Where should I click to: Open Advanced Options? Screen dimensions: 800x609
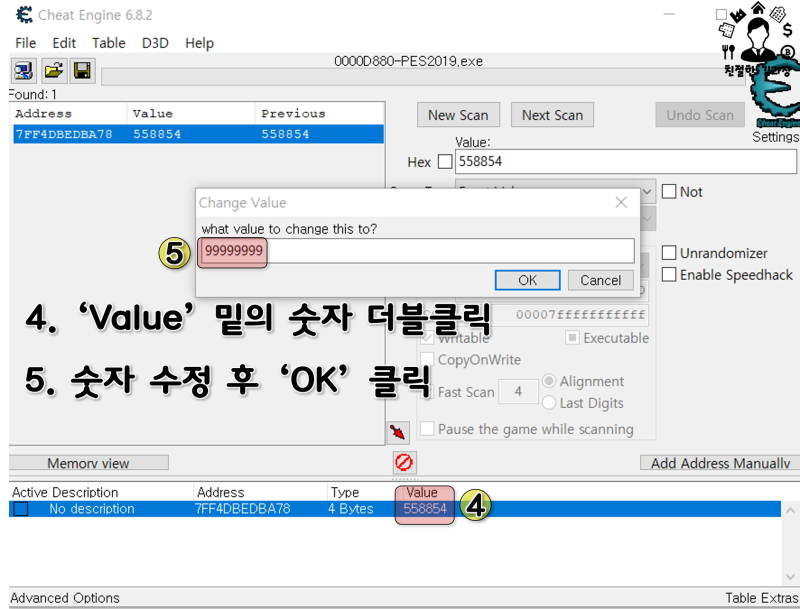[x=65, y=598]
